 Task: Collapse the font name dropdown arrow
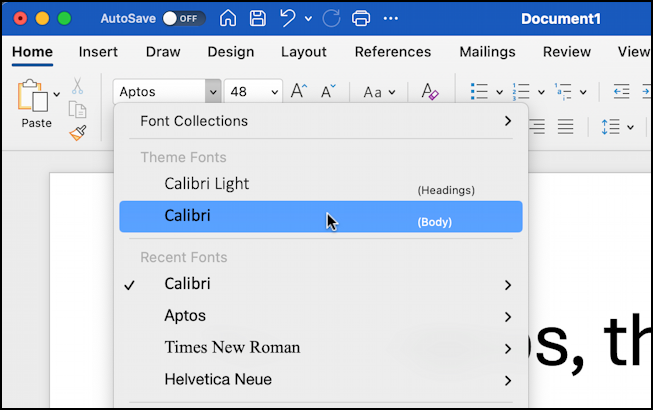(213, 92)
